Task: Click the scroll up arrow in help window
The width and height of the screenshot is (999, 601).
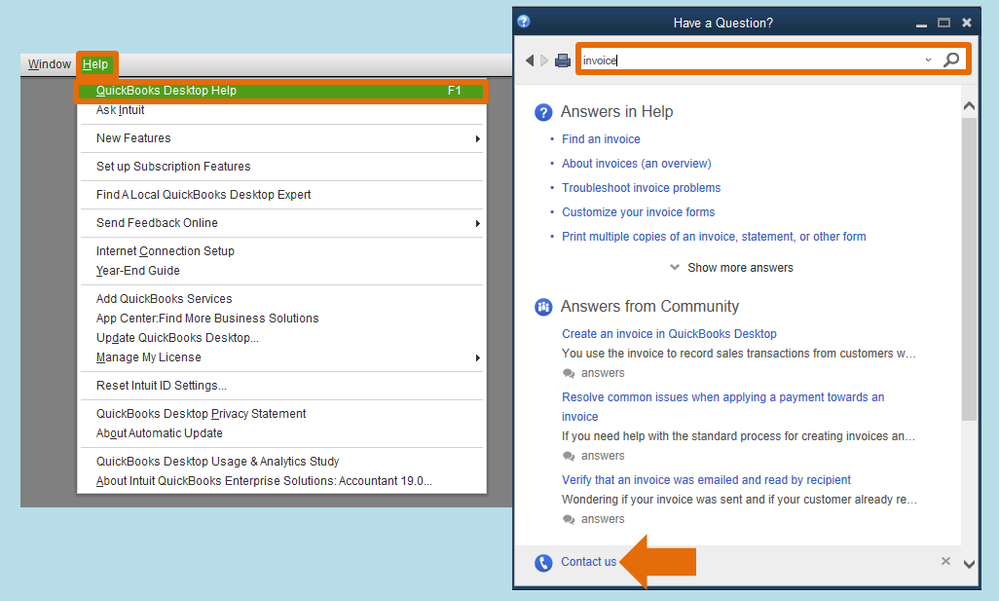Action: (969, 106)
